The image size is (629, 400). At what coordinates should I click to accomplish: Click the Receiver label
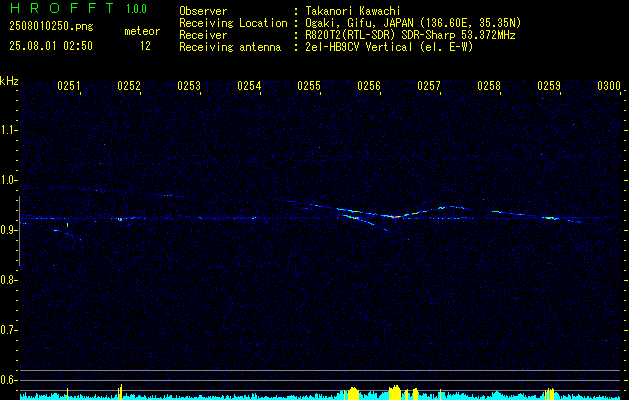(203, 35)
